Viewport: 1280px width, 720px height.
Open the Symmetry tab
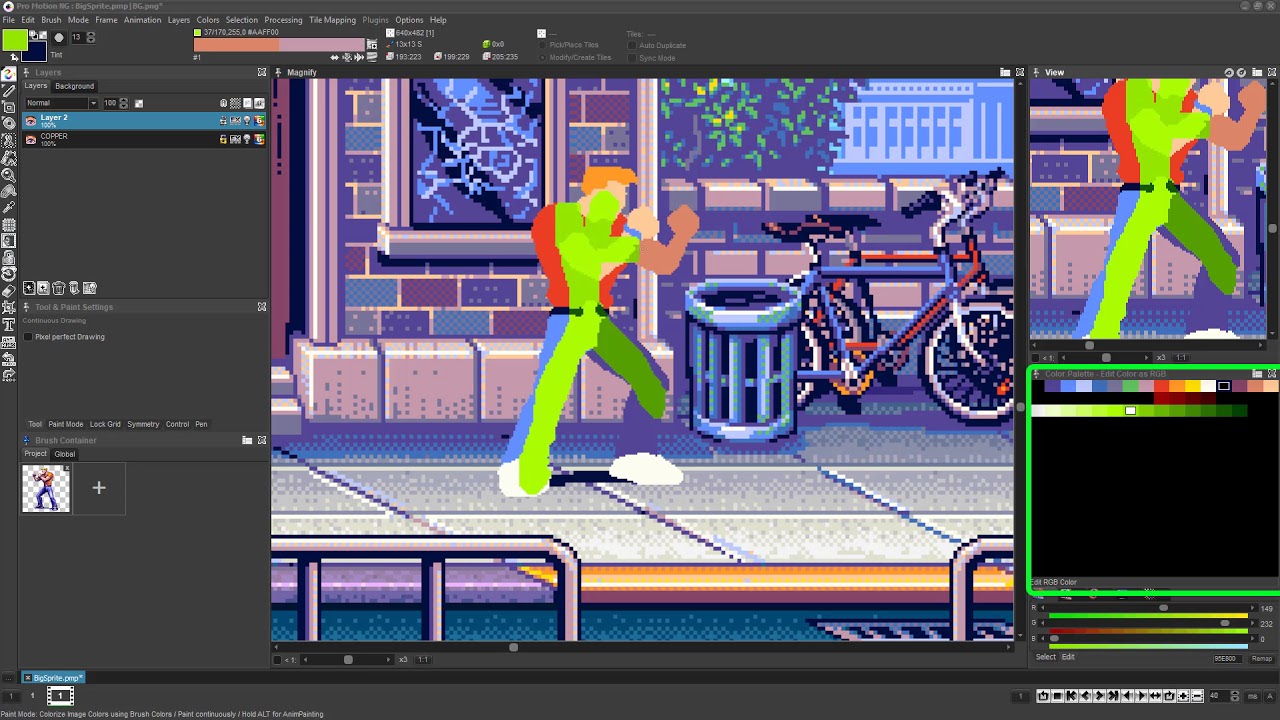tap(143, 424)
